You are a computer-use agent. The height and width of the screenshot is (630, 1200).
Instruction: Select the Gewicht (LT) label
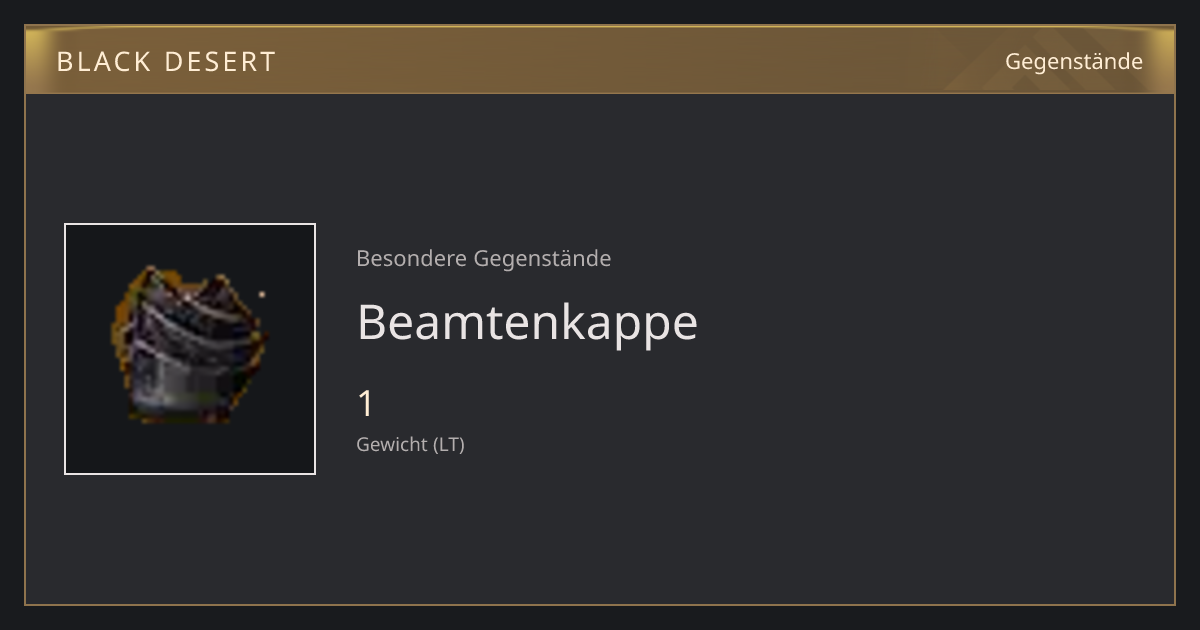point(410,445)
